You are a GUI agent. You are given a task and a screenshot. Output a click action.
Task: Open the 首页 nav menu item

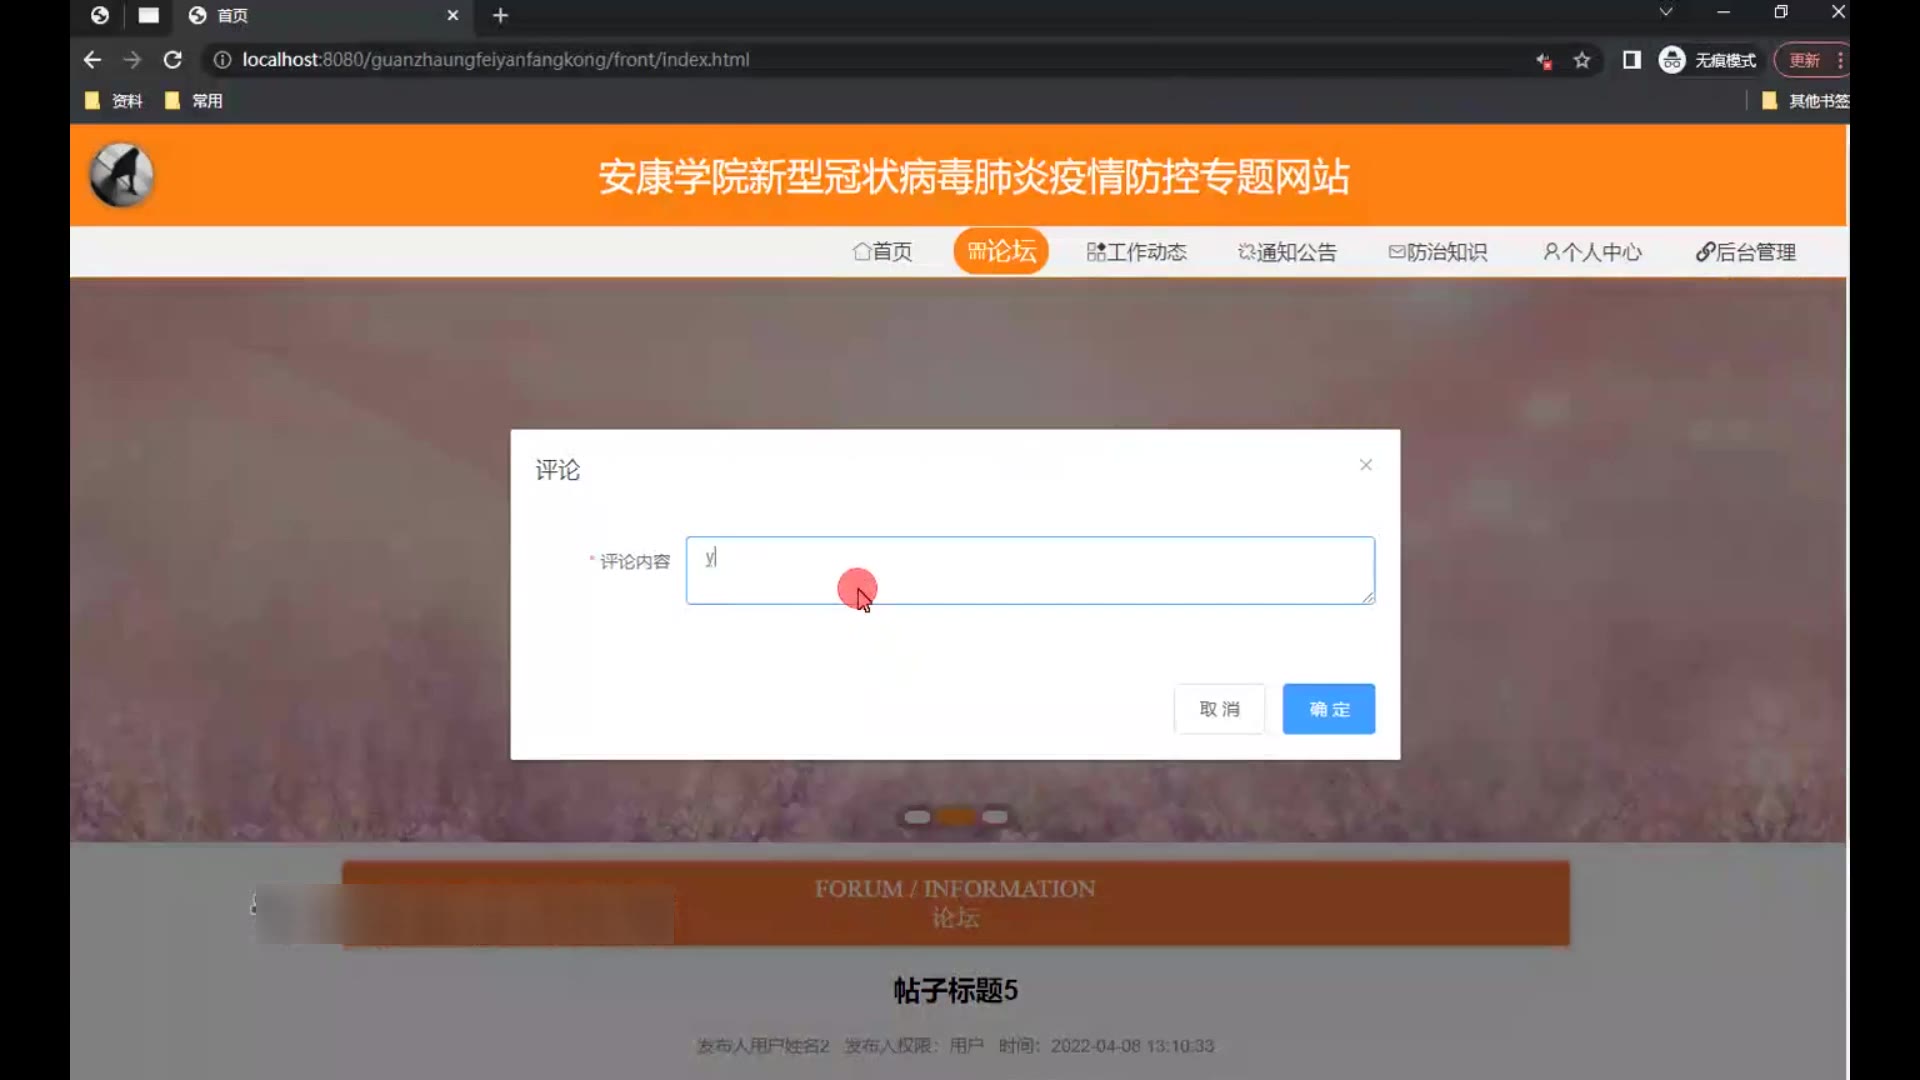click(882, 252)
